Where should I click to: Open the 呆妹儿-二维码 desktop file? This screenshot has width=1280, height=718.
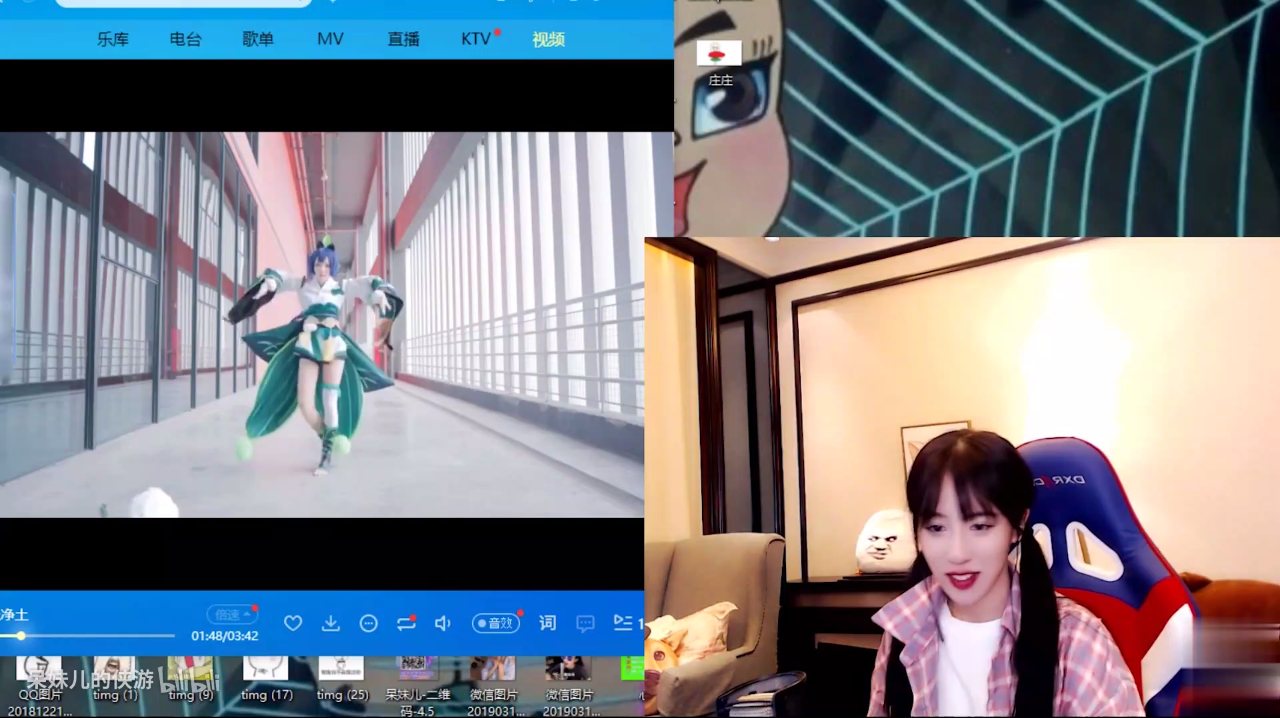coord(417,682)
